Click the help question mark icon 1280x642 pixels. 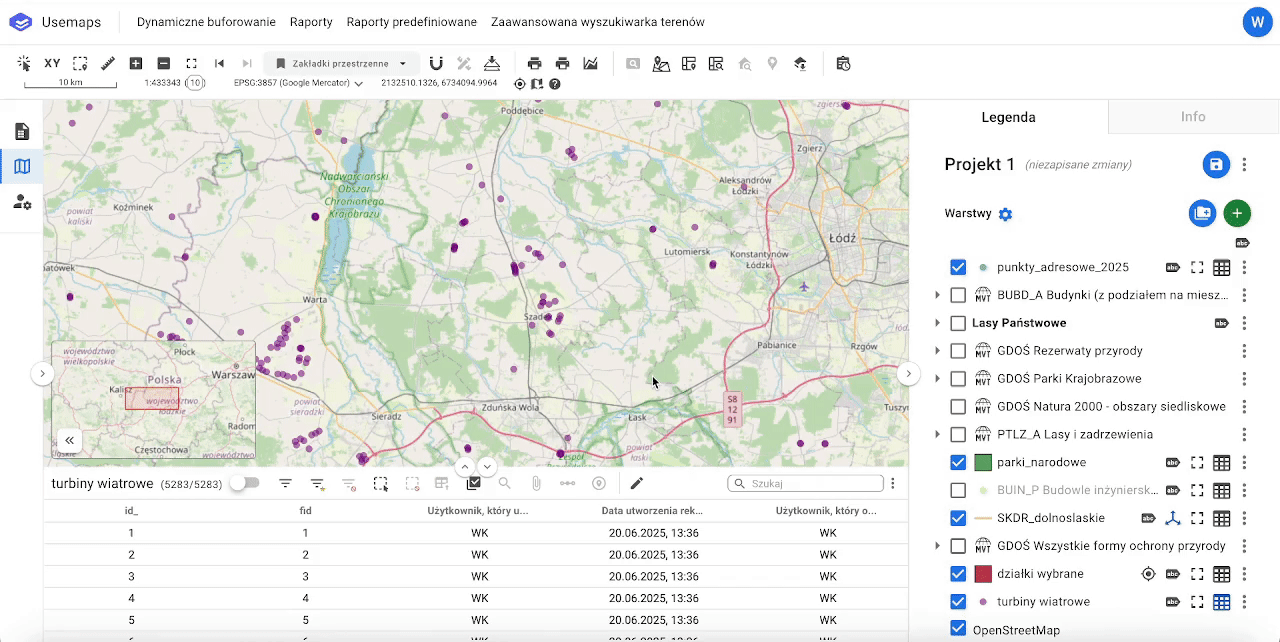tap(555, 84)
